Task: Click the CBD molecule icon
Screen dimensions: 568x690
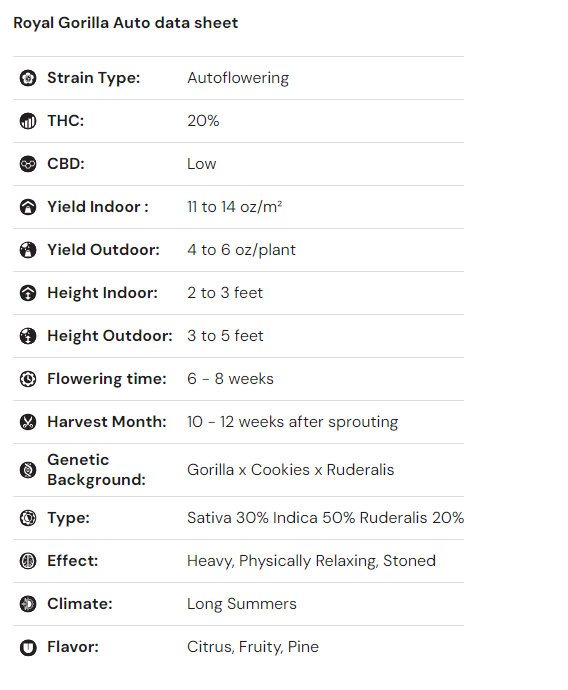Action: pos(28,164)
